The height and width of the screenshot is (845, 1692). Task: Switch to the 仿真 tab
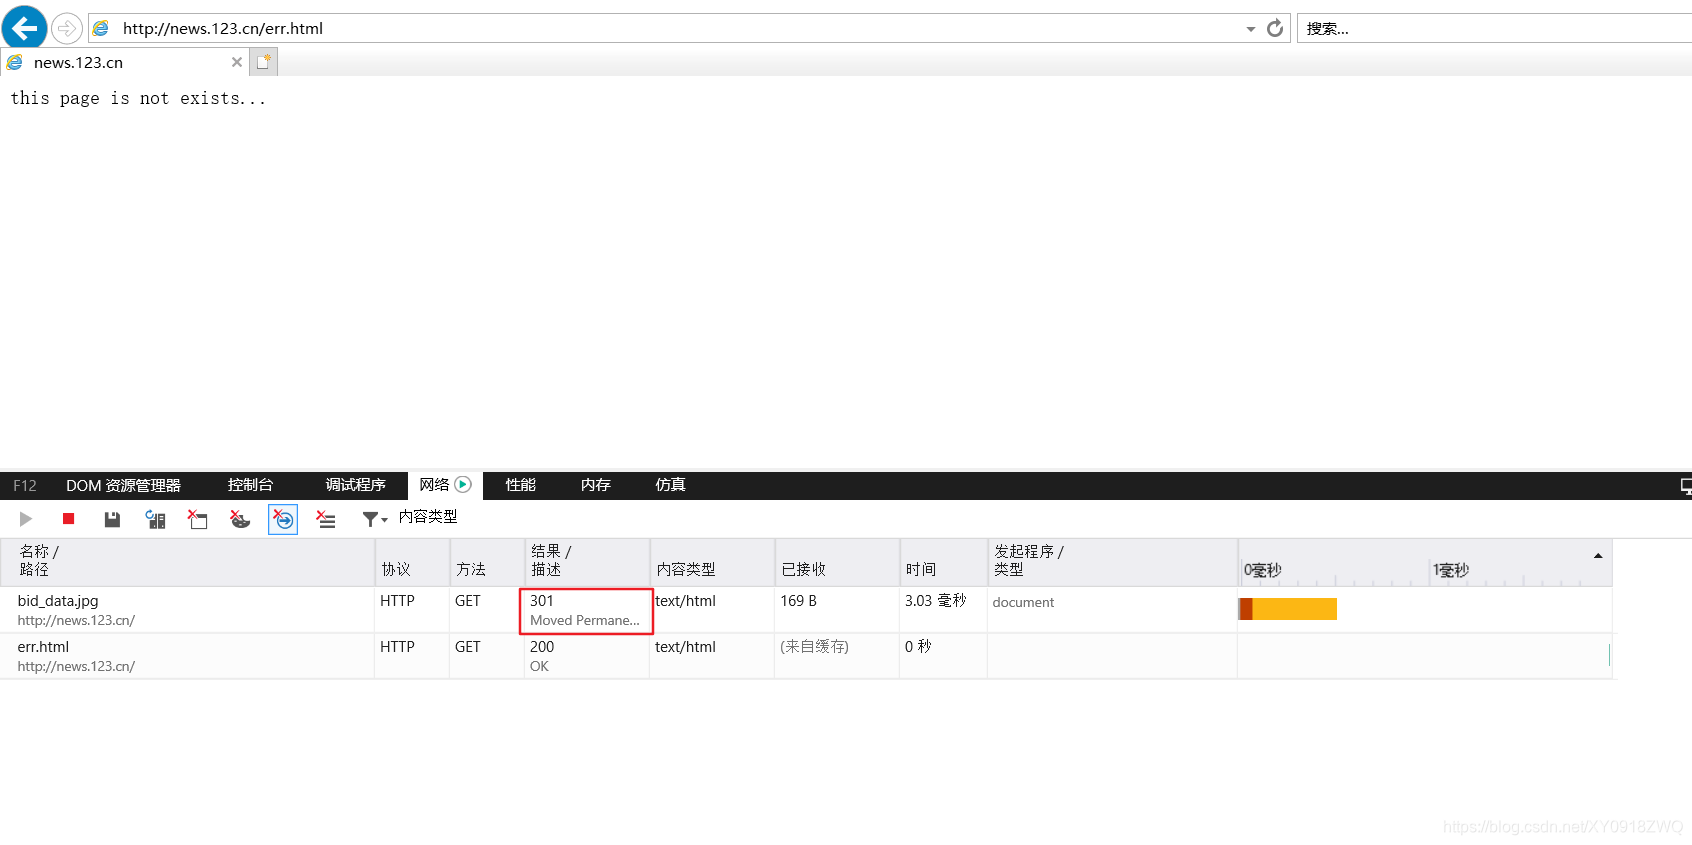670,485
